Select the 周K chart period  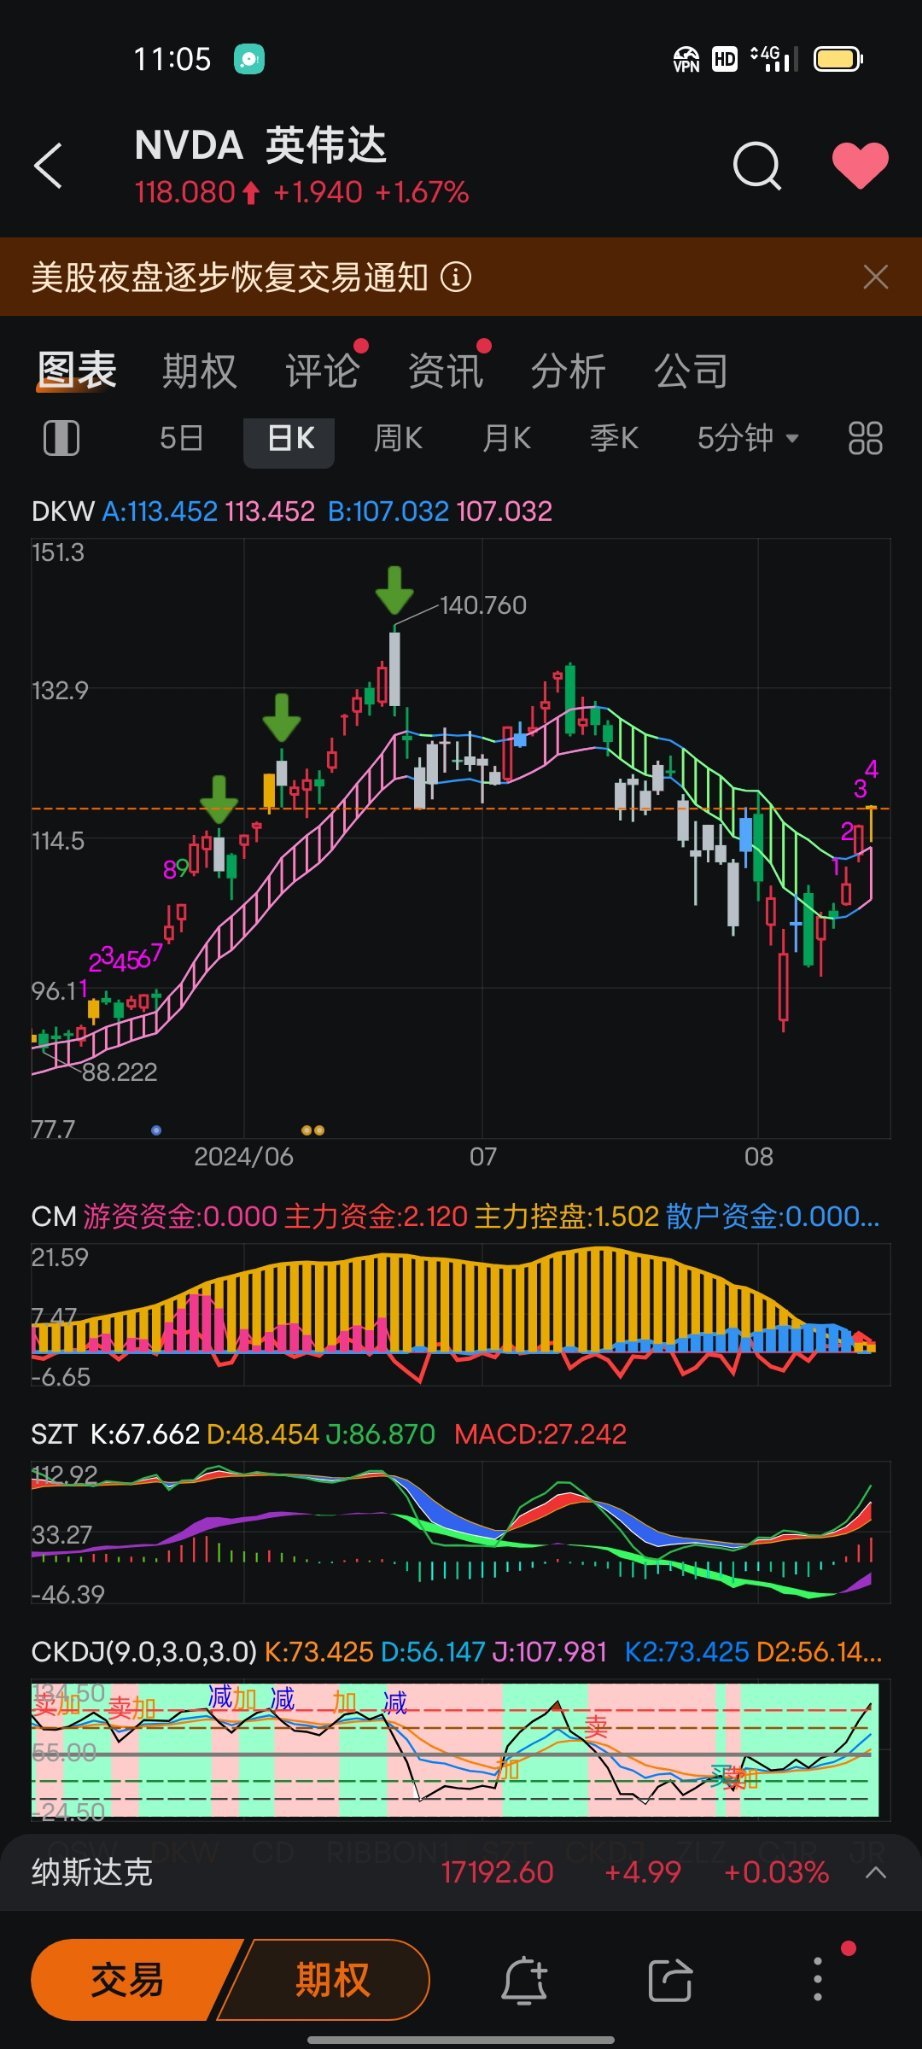coord(398,438)
